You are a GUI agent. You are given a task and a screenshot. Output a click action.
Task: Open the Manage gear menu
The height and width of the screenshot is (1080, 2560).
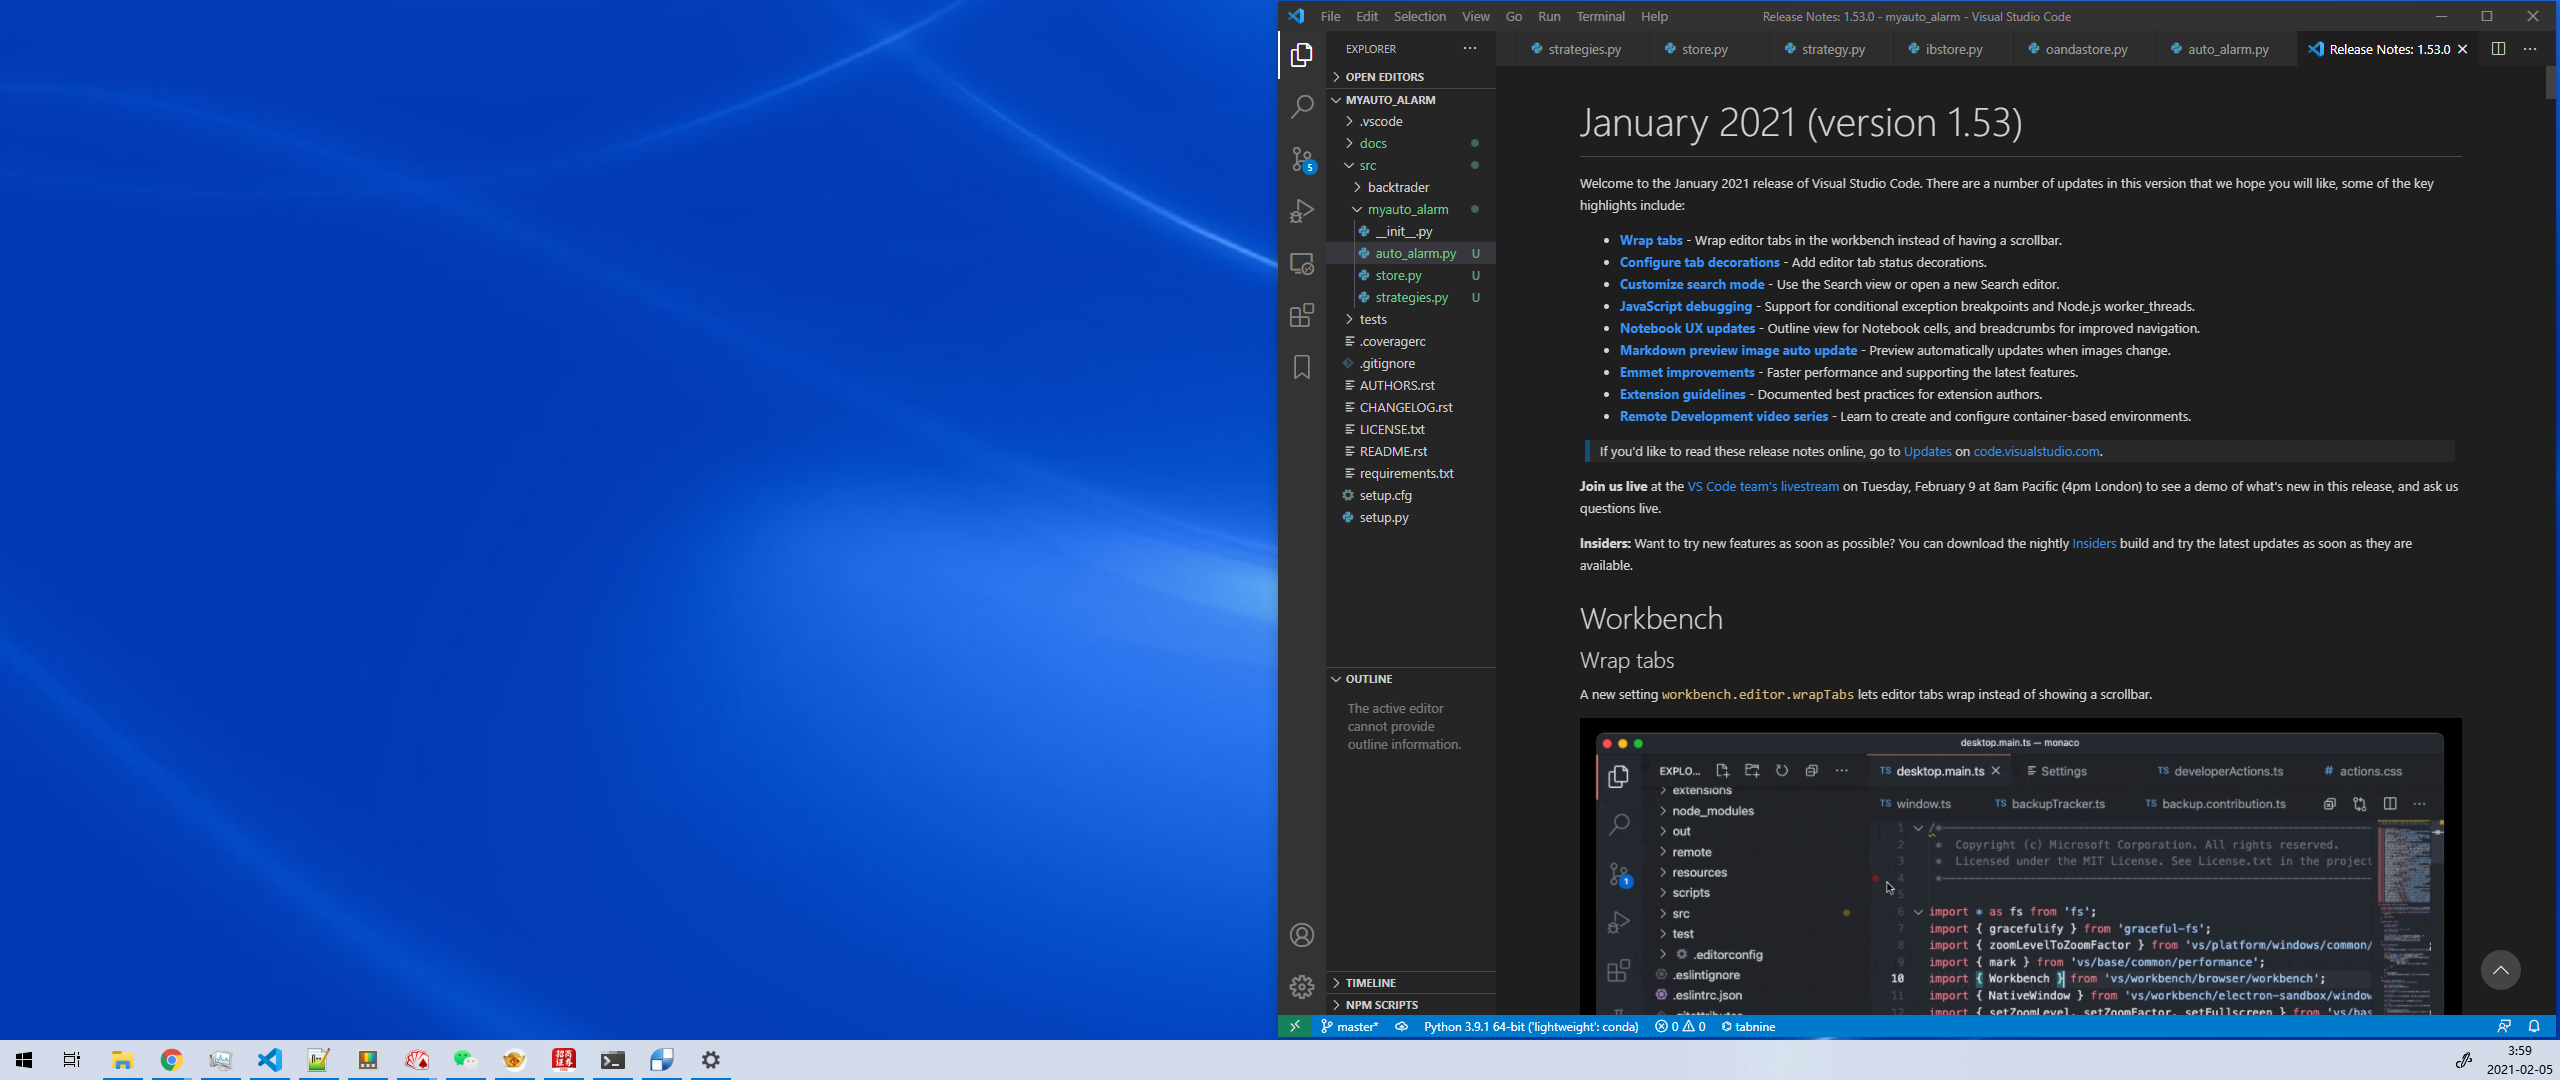1301,986
